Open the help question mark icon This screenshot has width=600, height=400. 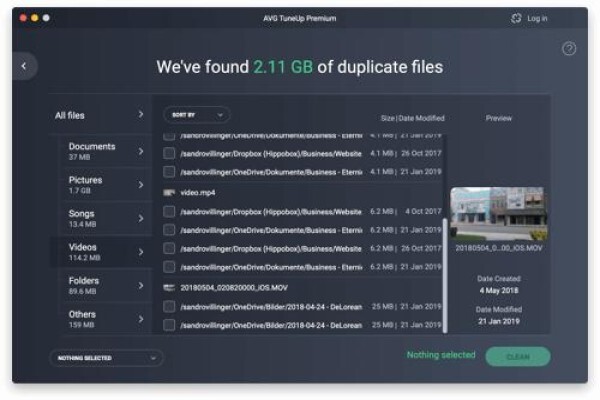tap(569, 49)
